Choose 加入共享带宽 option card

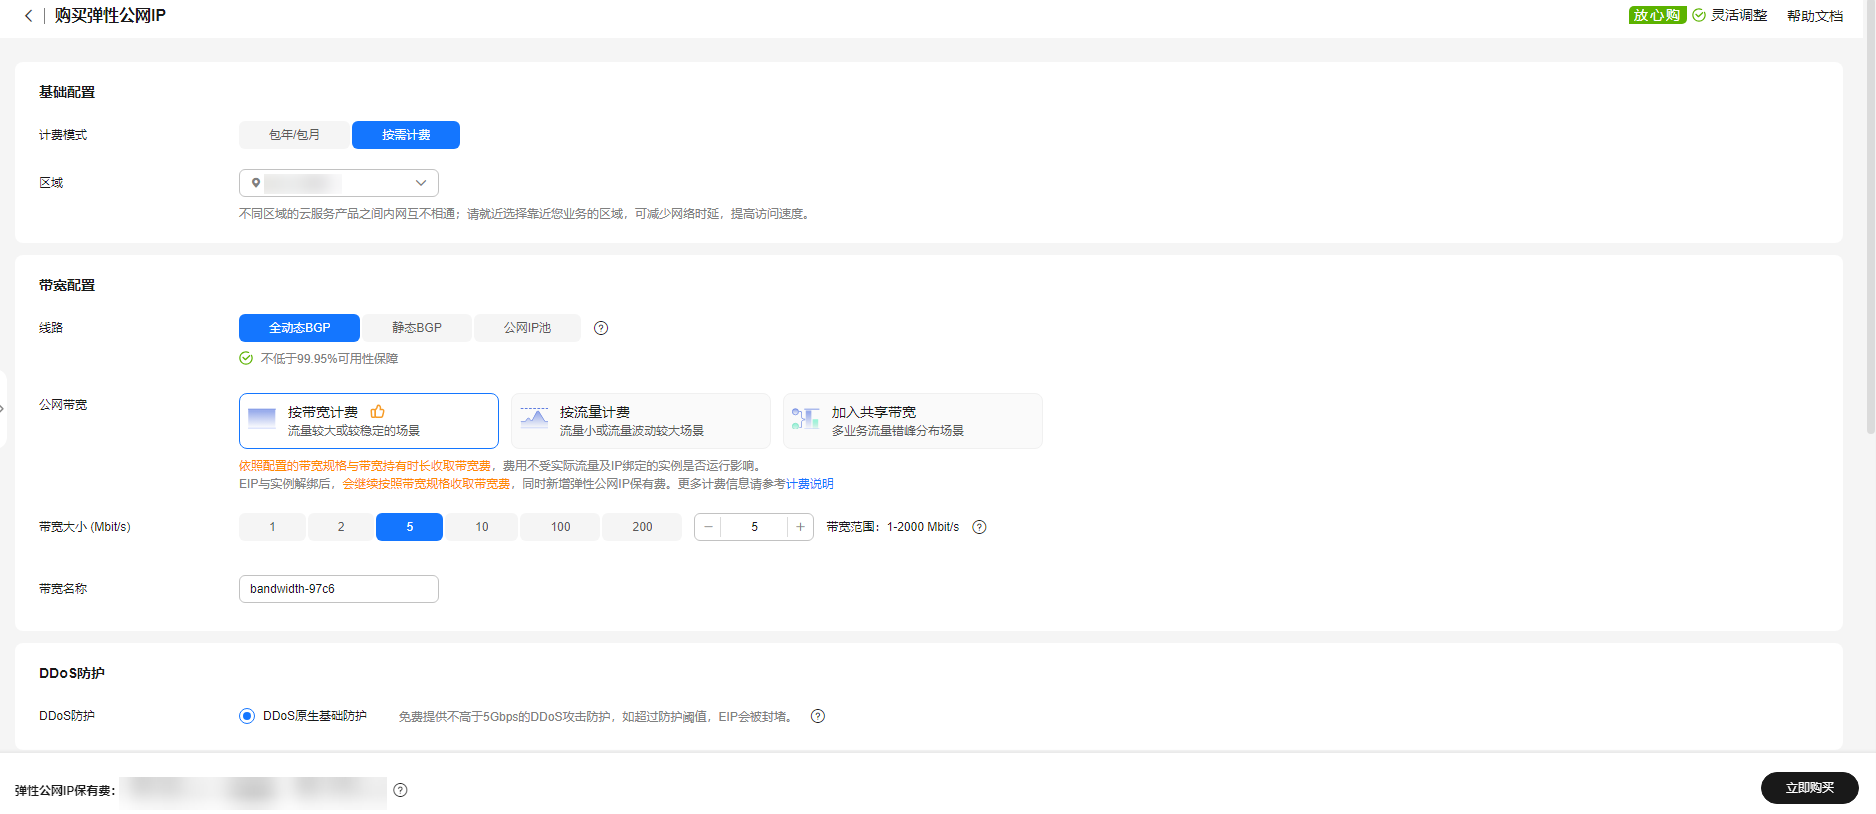(x=912, y=421)
